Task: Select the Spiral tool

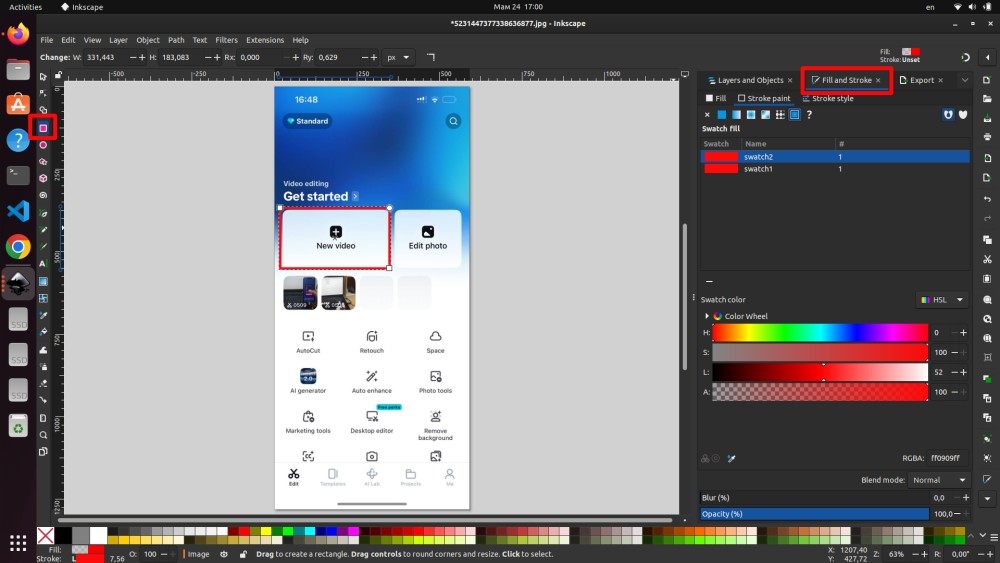Action: [43, 196]
